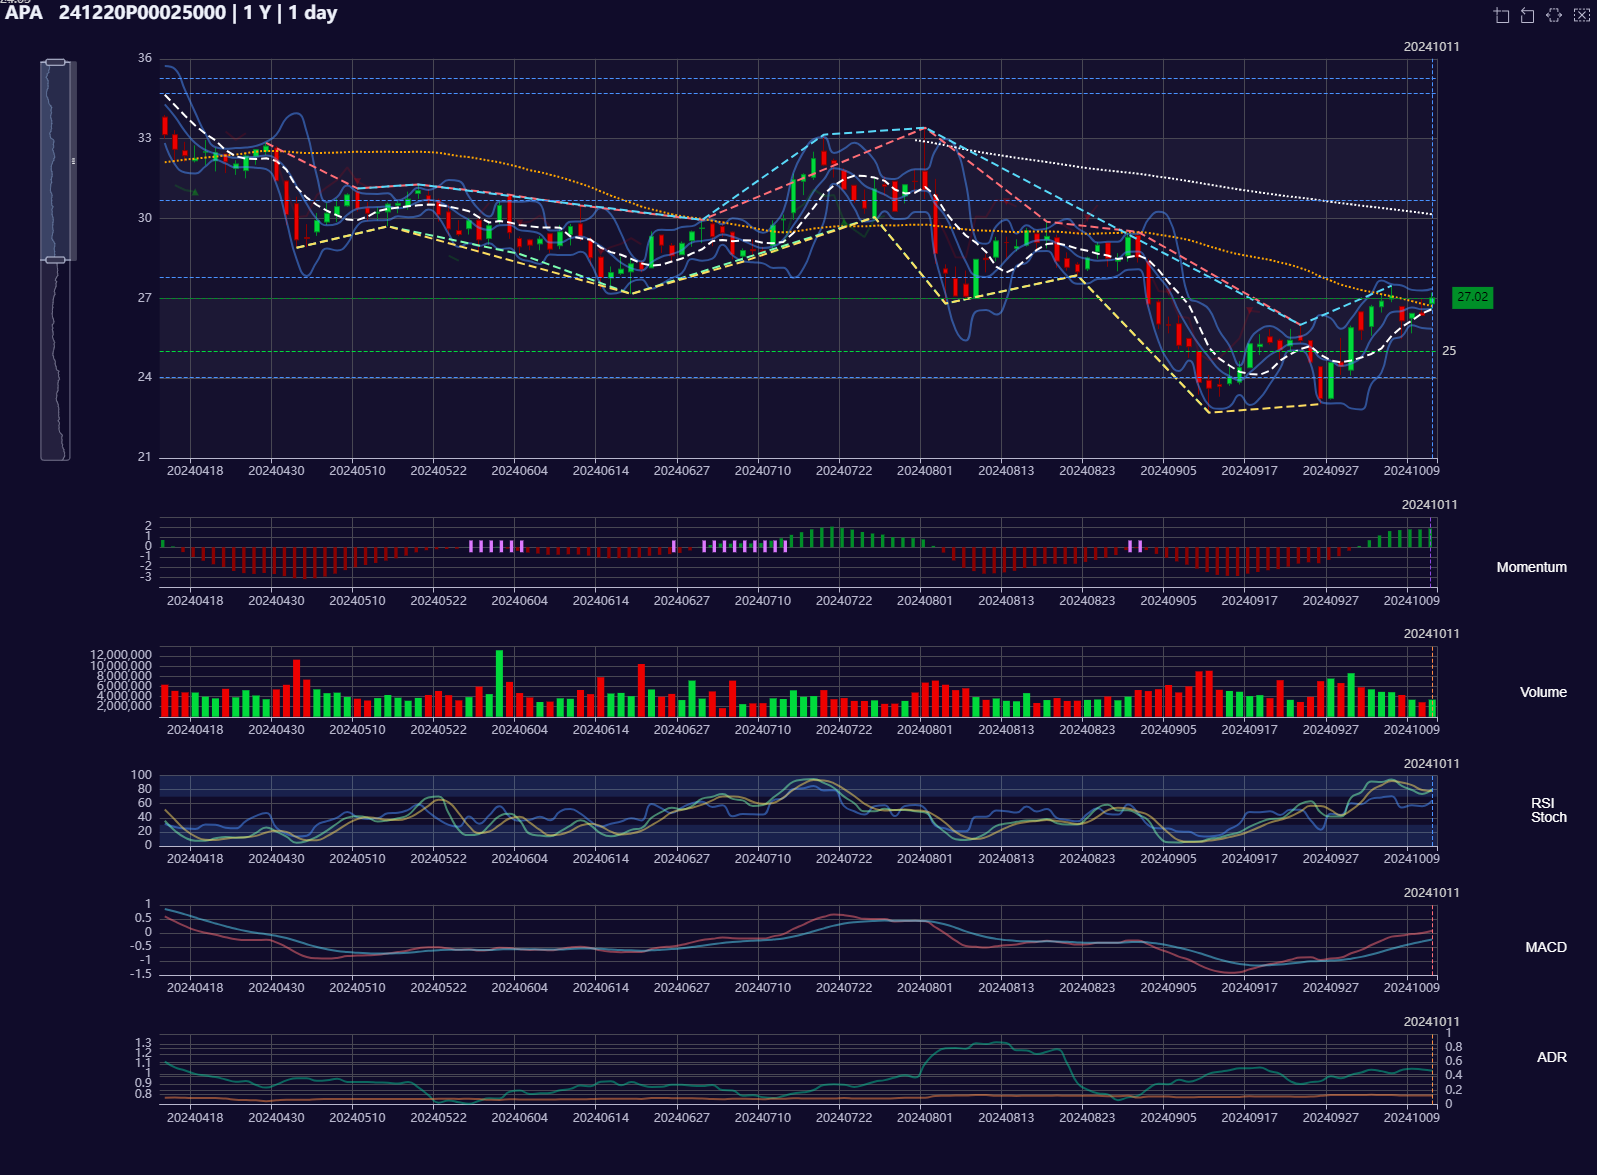The image size is (1597, 1175).
Task: Select the Volume panel label
Action: pos(1543,692)
